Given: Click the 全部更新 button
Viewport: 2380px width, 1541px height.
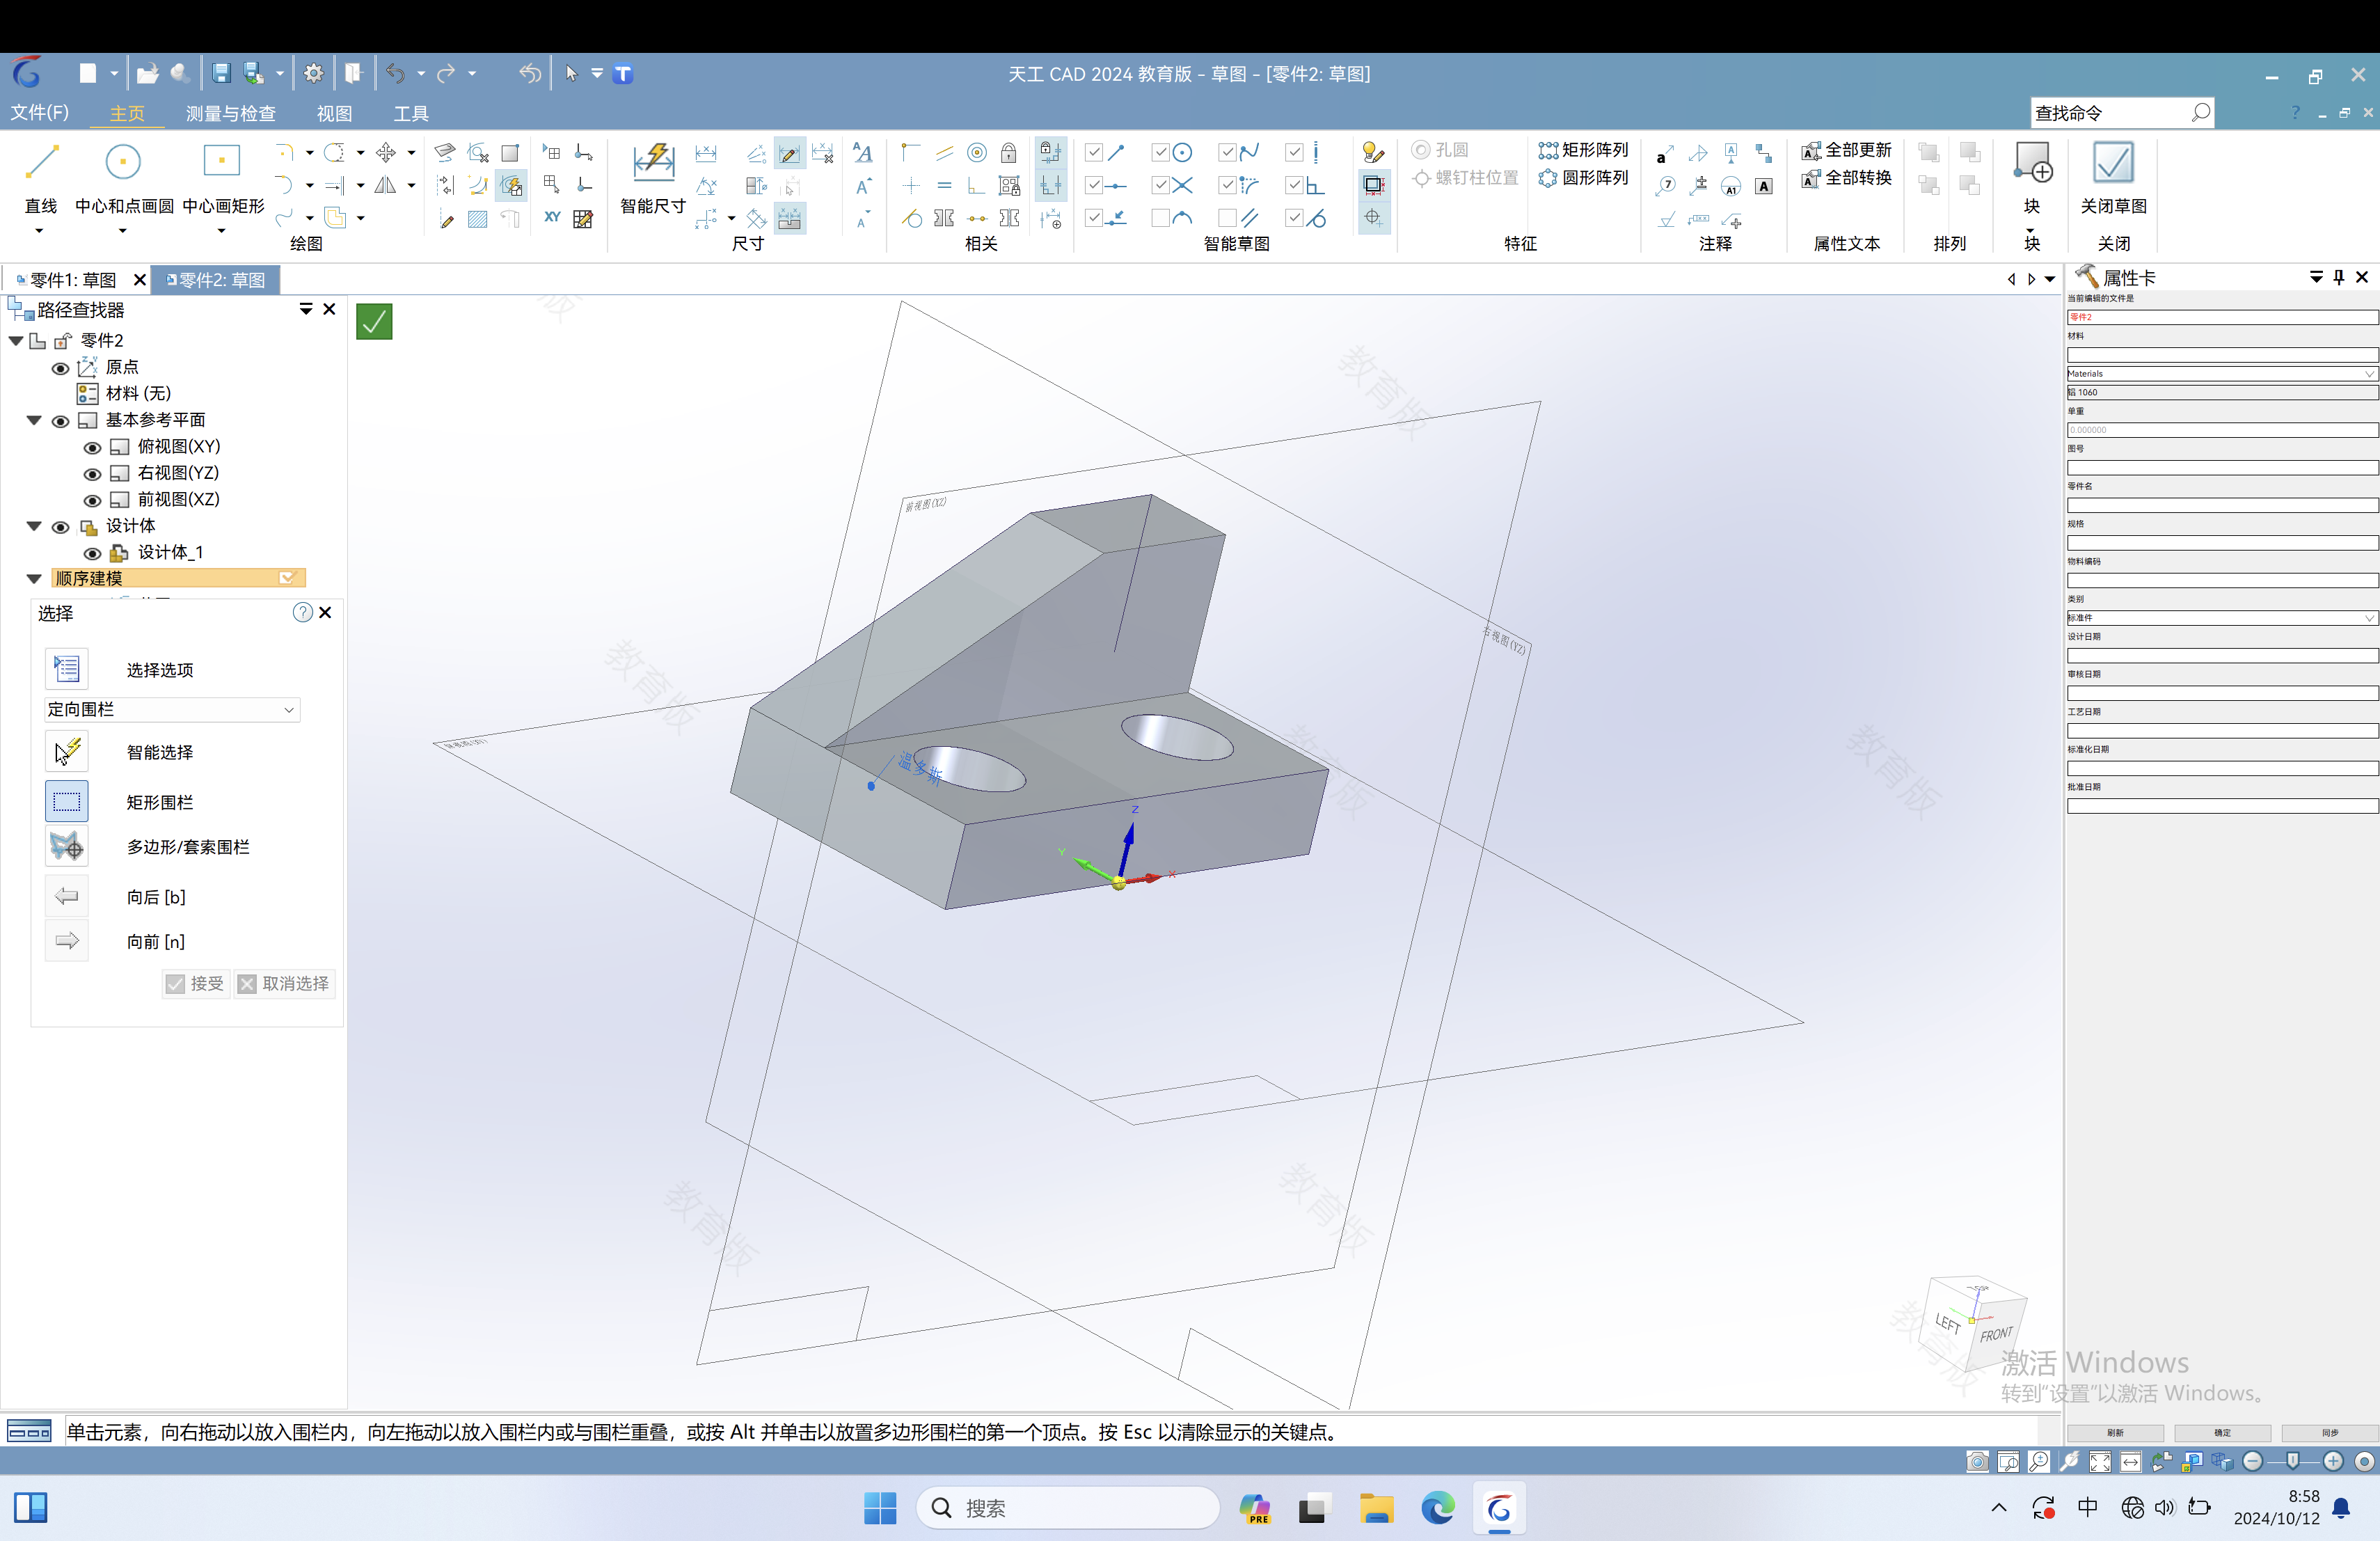Looking at the screenshot, I should click(x=1847, y=150).
